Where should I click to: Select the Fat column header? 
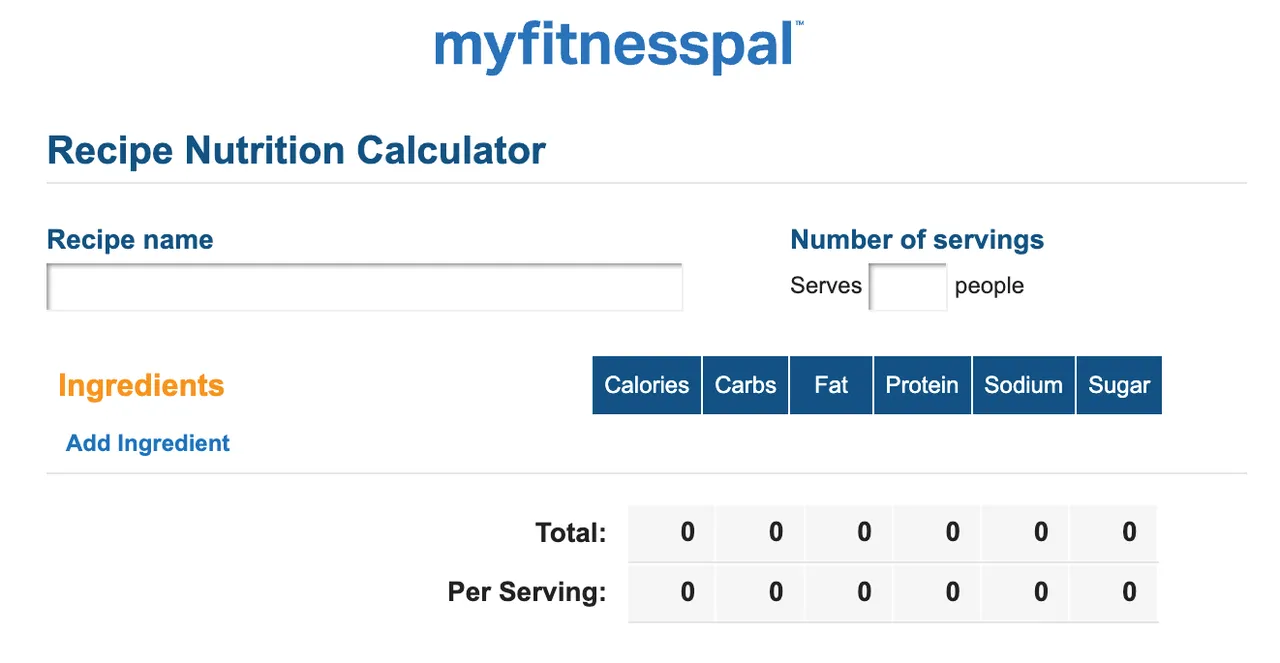click(831, 385)
